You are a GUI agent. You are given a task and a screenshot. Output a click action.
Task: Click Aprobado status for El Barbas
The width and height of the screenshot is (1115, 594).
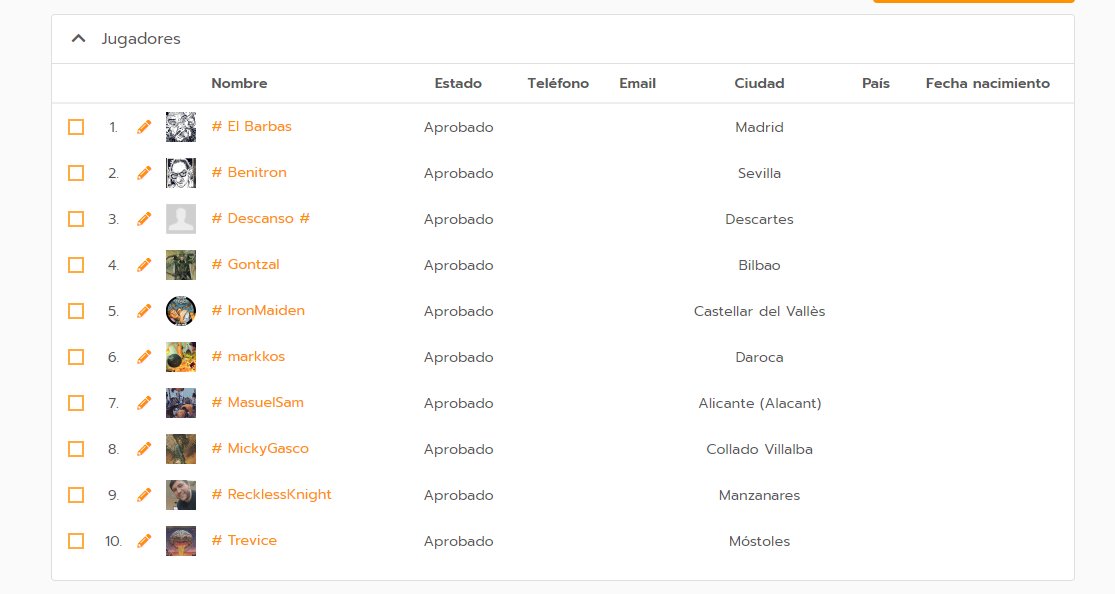pyautogui.click(x=459, y=127)
